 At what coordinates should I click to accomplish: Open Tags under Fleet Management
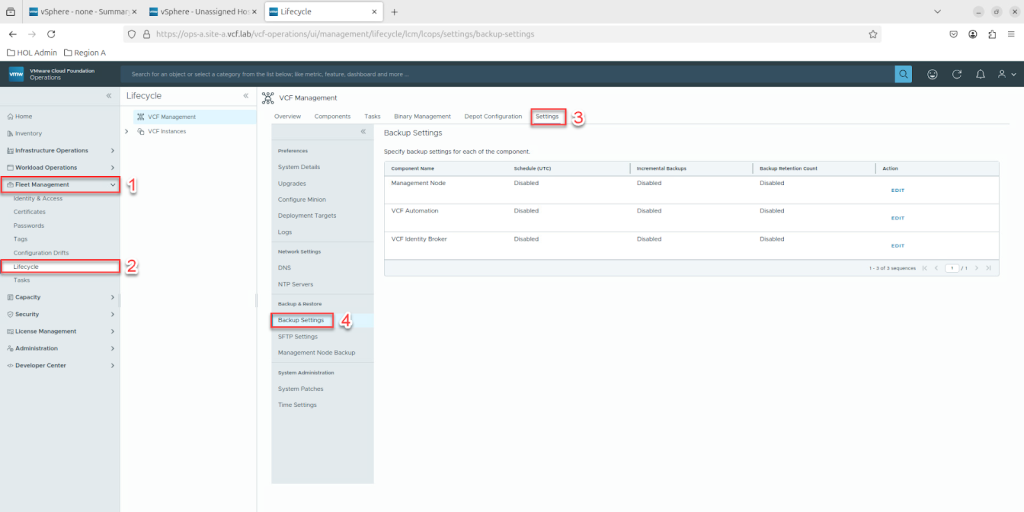pyautogui.click(x=20, y=239)
